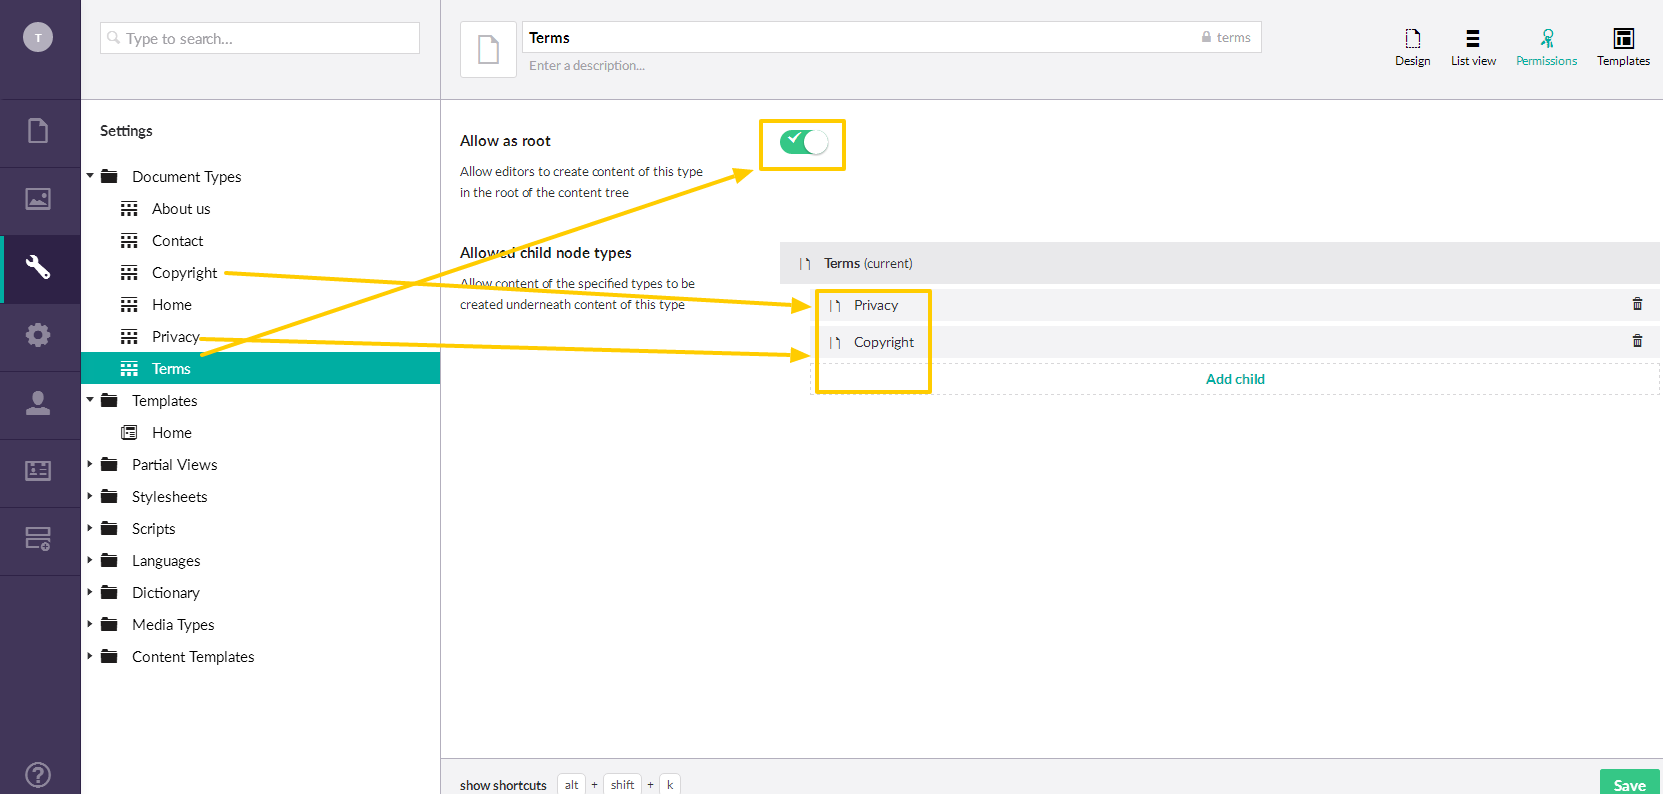Delete Copyright child node type
1663x794 pixels.
tap(1637, 341)
